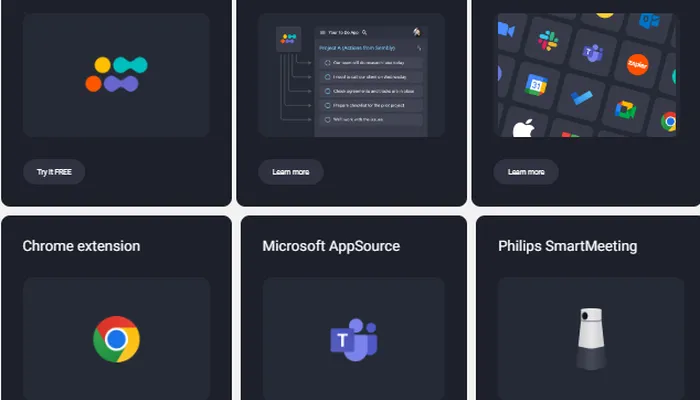Click the colorful dots logo in first card

pos(116,75)
